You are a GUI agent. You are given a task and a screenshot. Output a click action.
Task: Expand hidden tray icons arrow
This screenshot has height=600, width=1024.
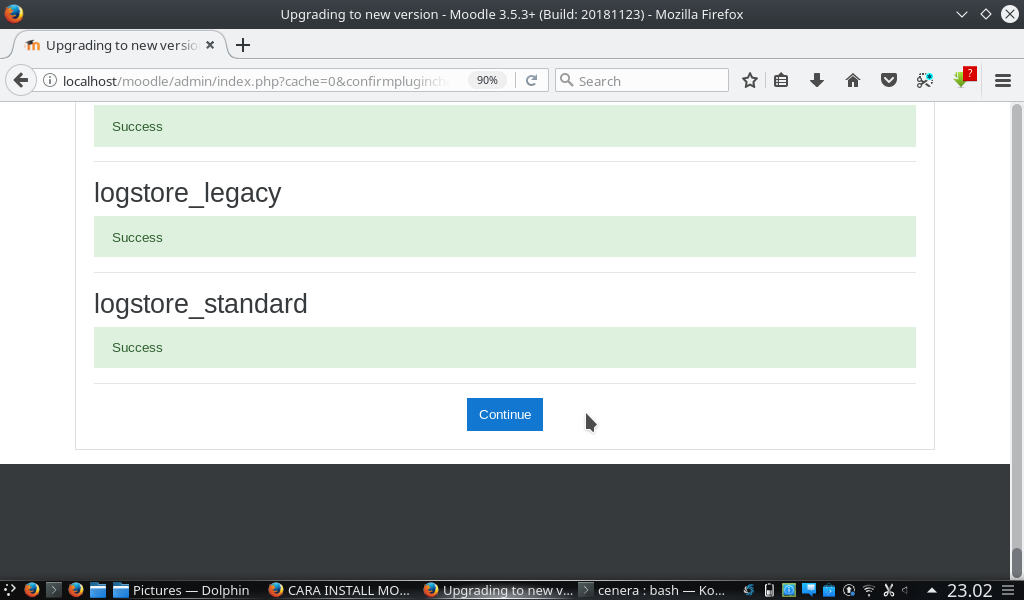(931, 590)
